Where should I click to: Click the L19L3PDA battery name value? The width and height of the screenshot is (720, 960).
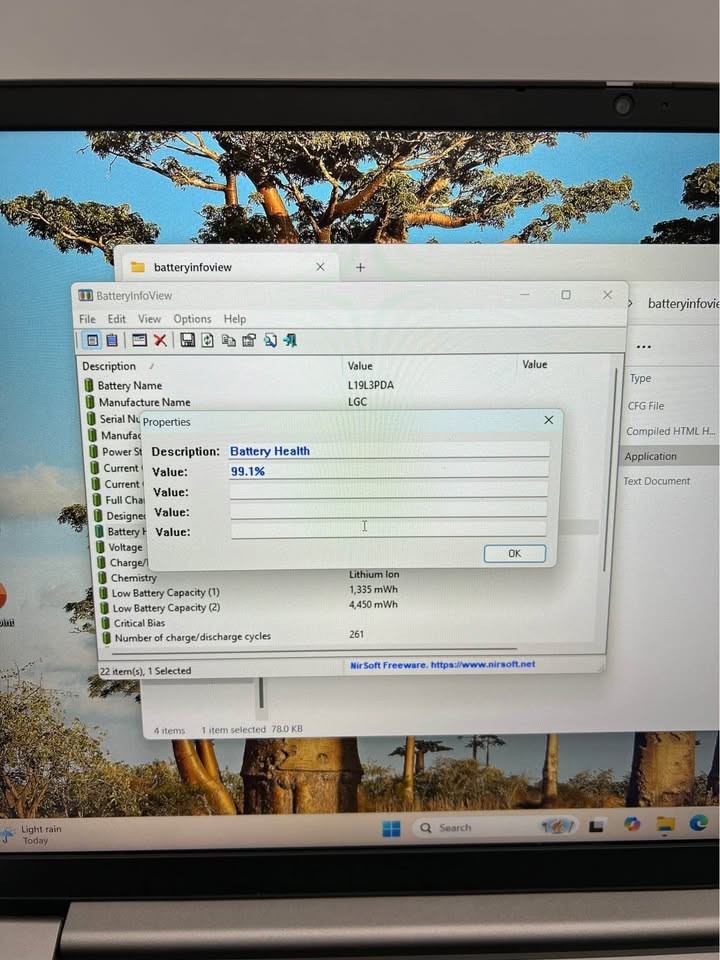click(371, 385)
